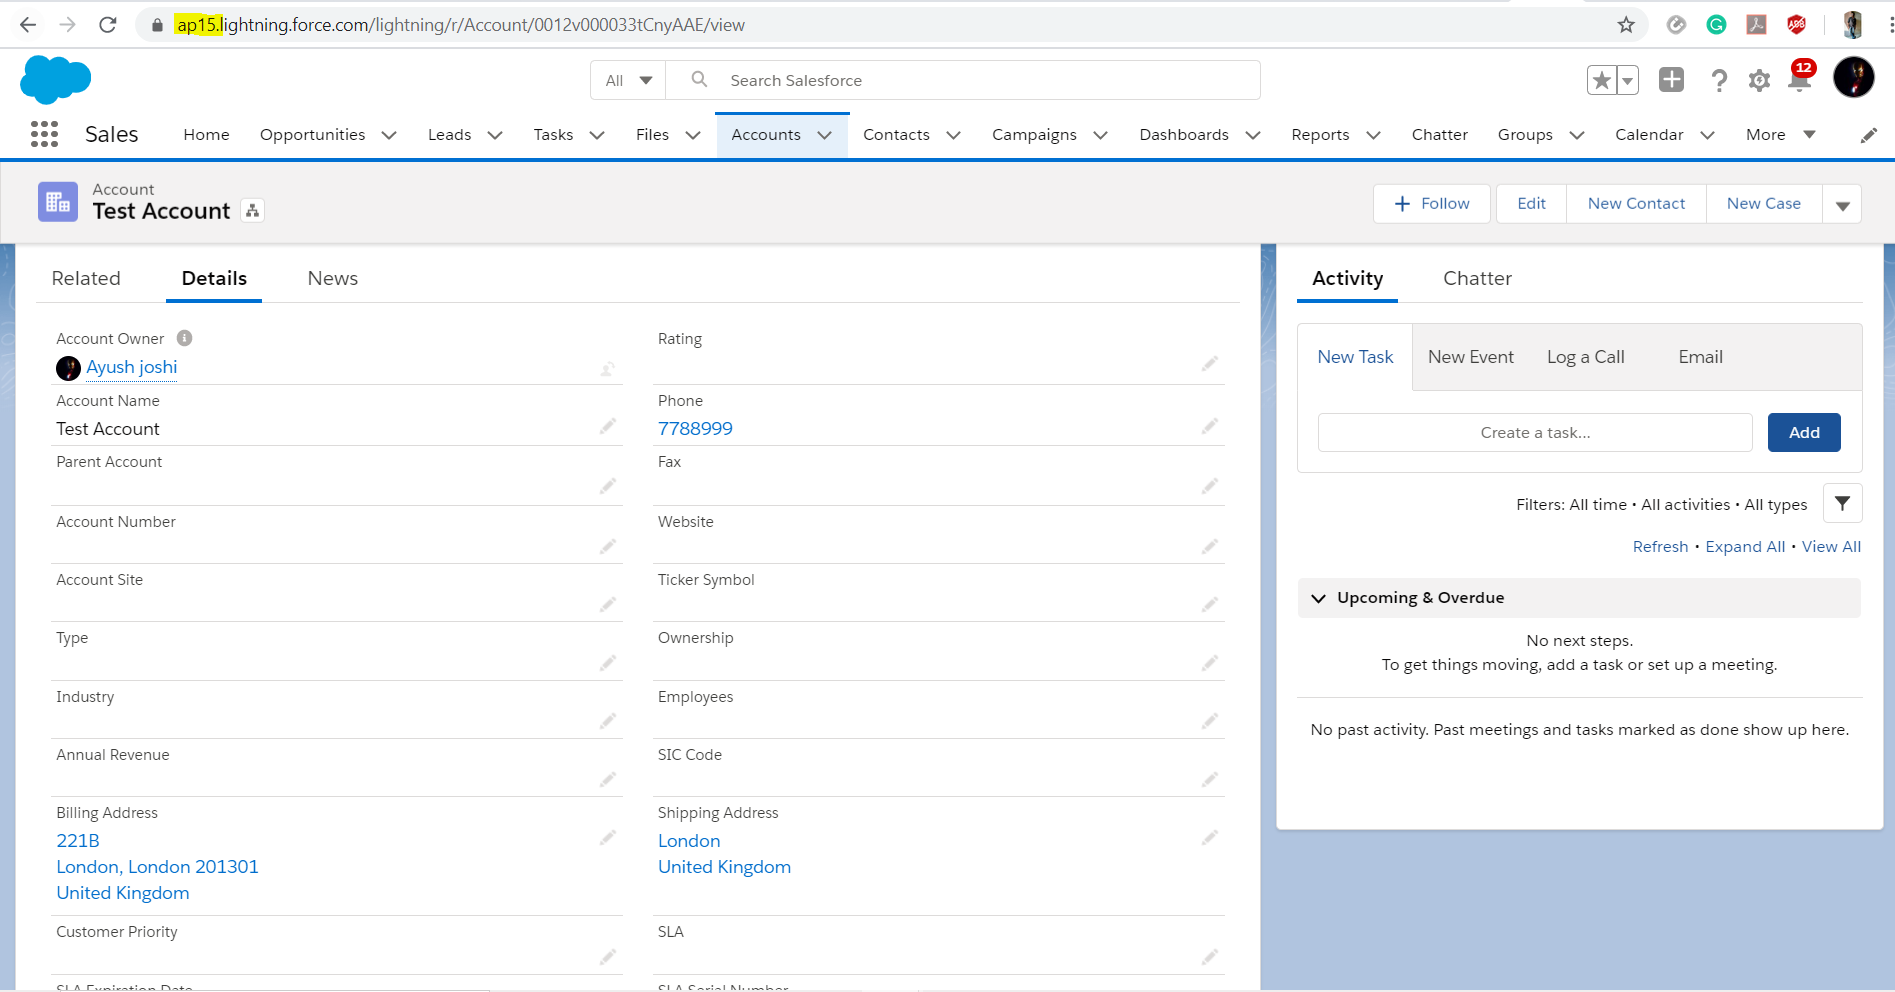Edit the Phone field pencil icon

click(1210, 427)
